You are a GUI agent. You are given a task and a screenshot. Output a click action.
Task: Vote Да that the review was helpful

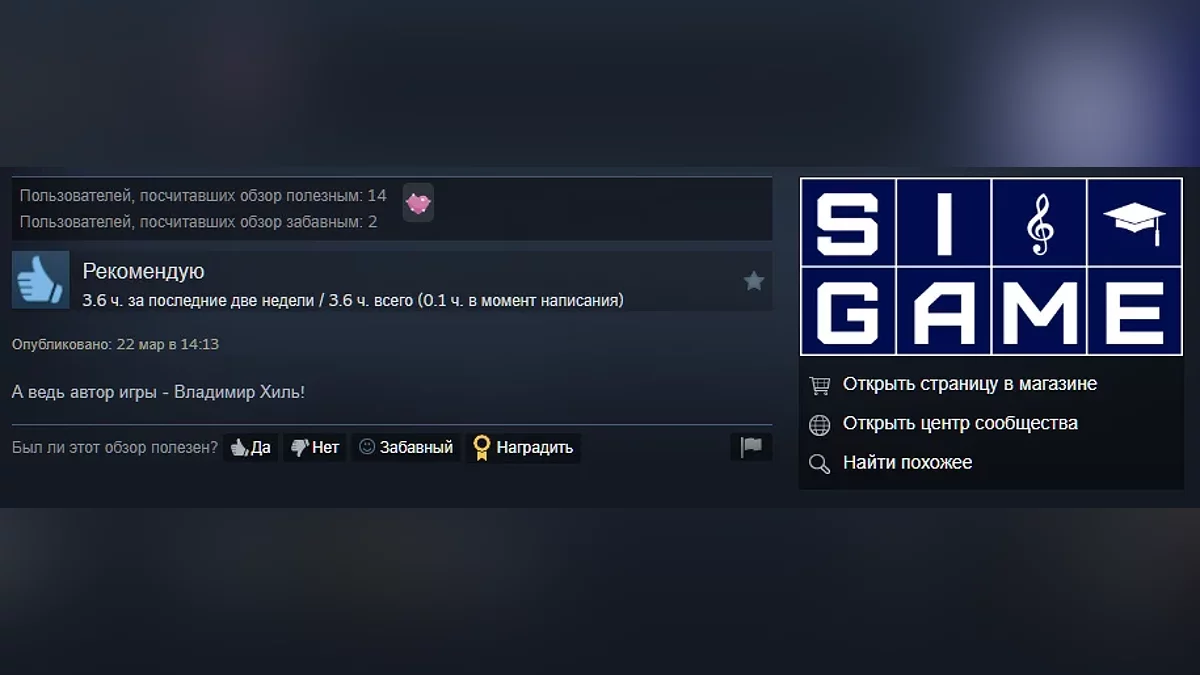coord(251,448)
